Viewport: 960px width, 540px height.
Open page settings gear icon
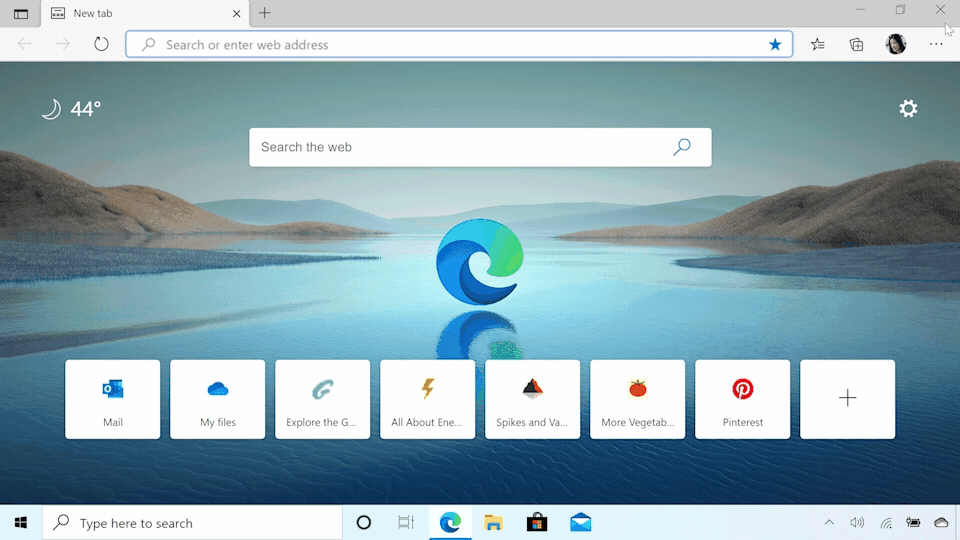[x=908, y=109]
